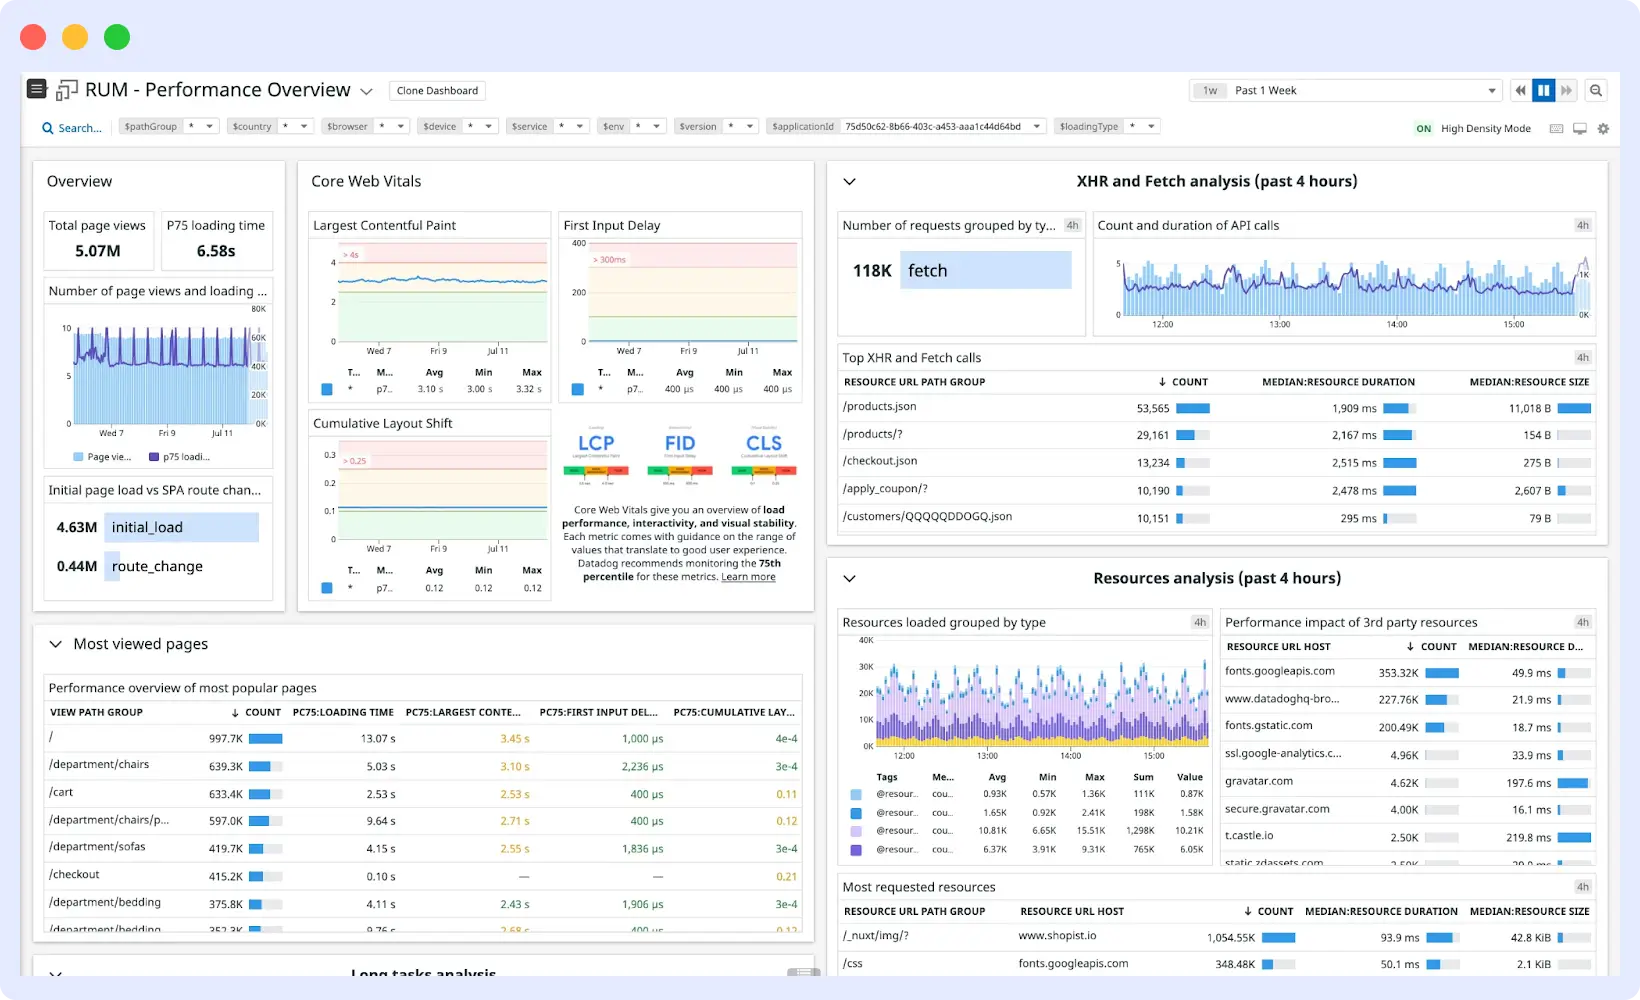Zoom out the time range using the magnifier

pos(1596,90)
